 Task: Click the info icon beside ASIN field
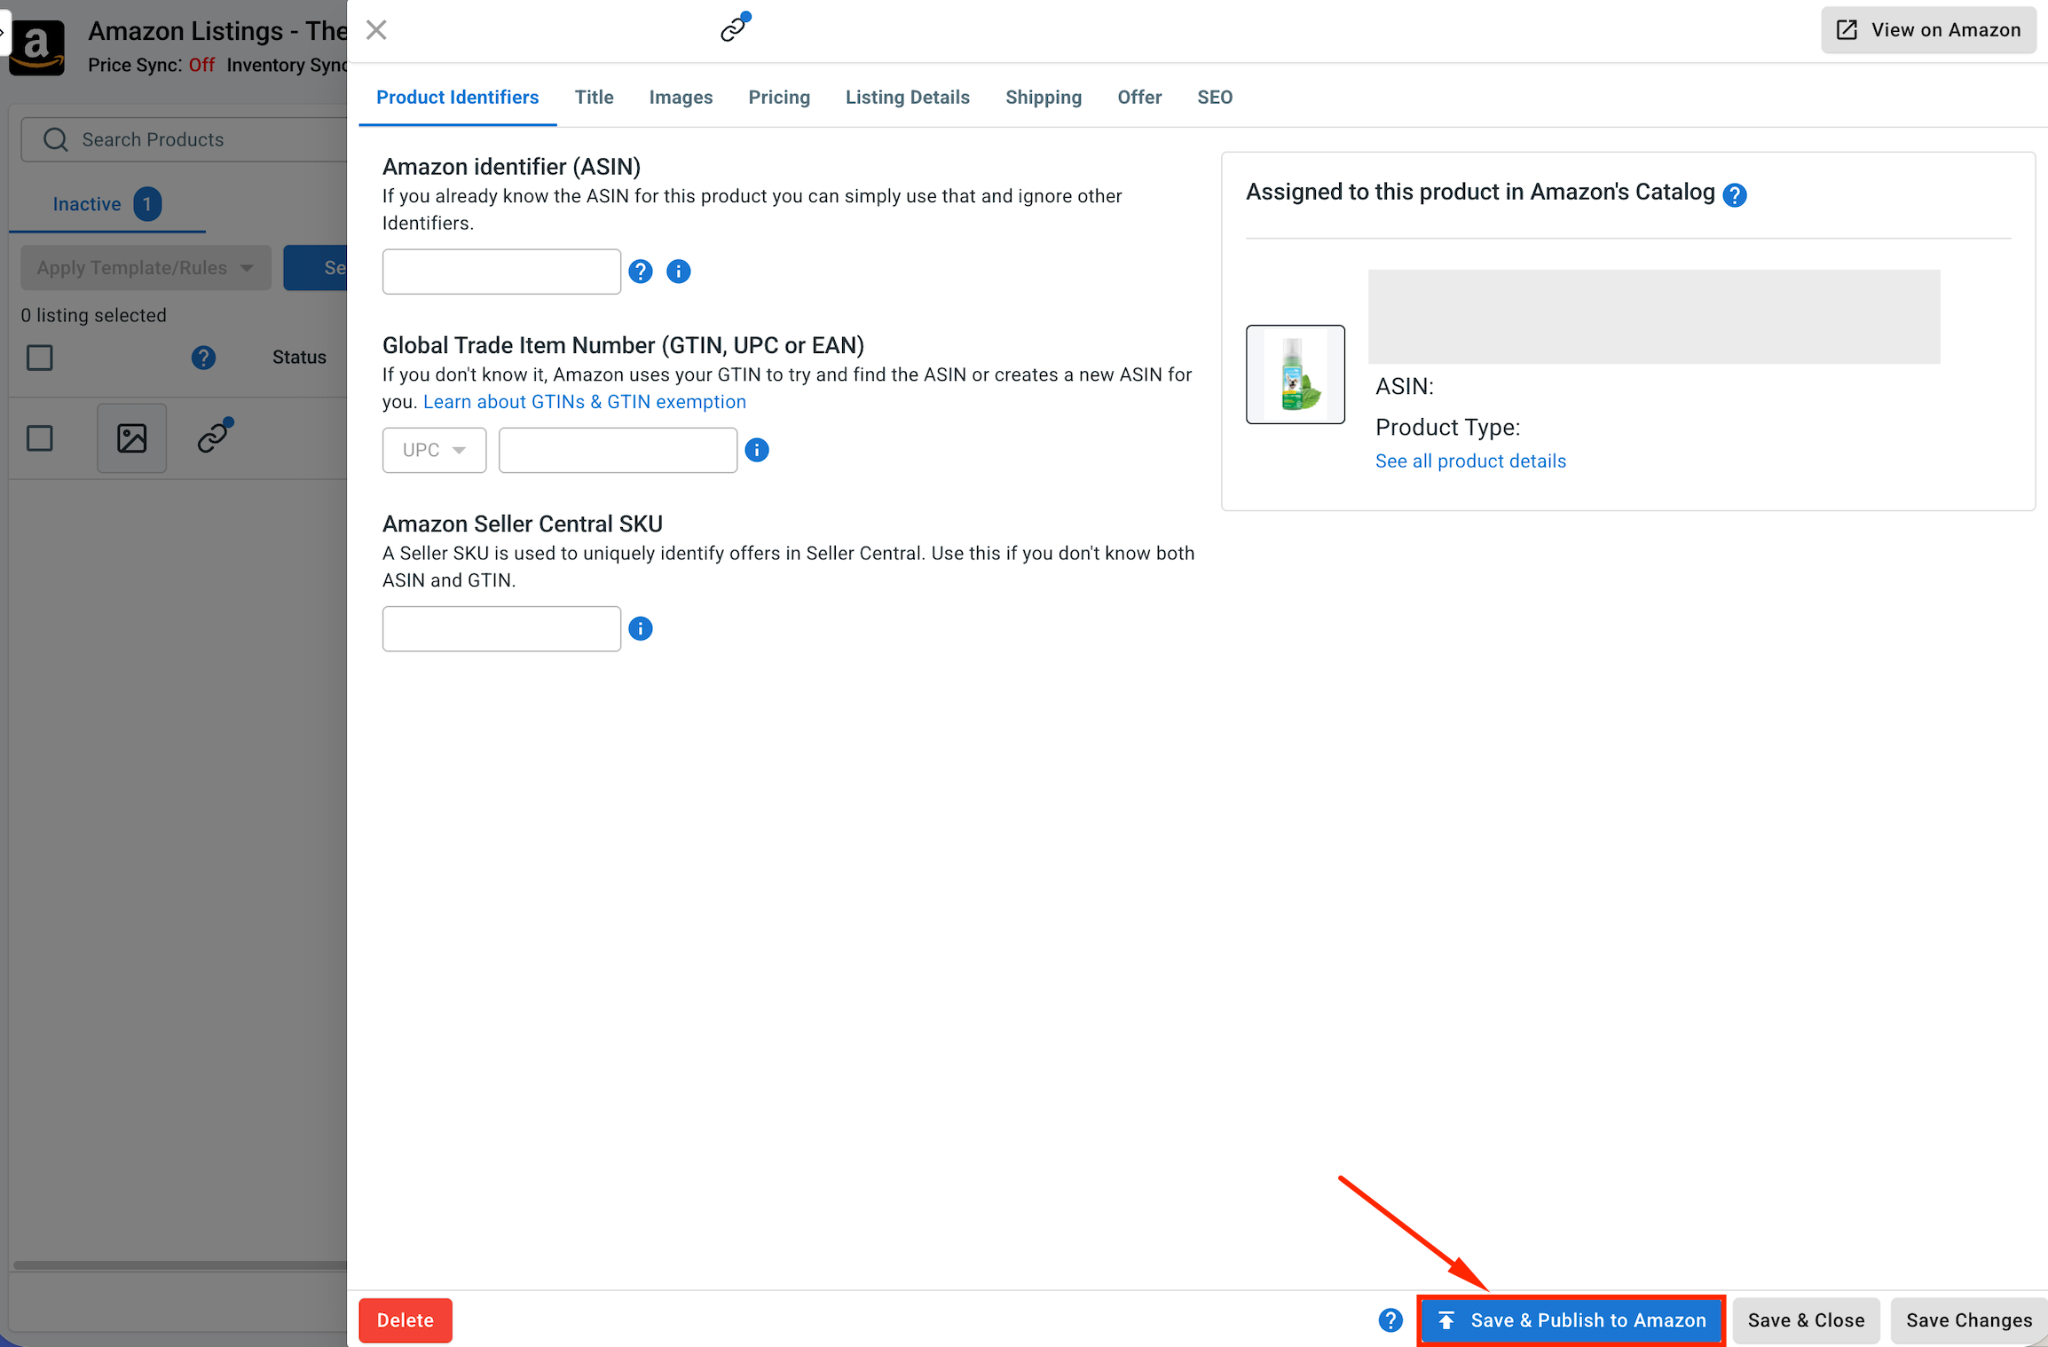(678, 271)
